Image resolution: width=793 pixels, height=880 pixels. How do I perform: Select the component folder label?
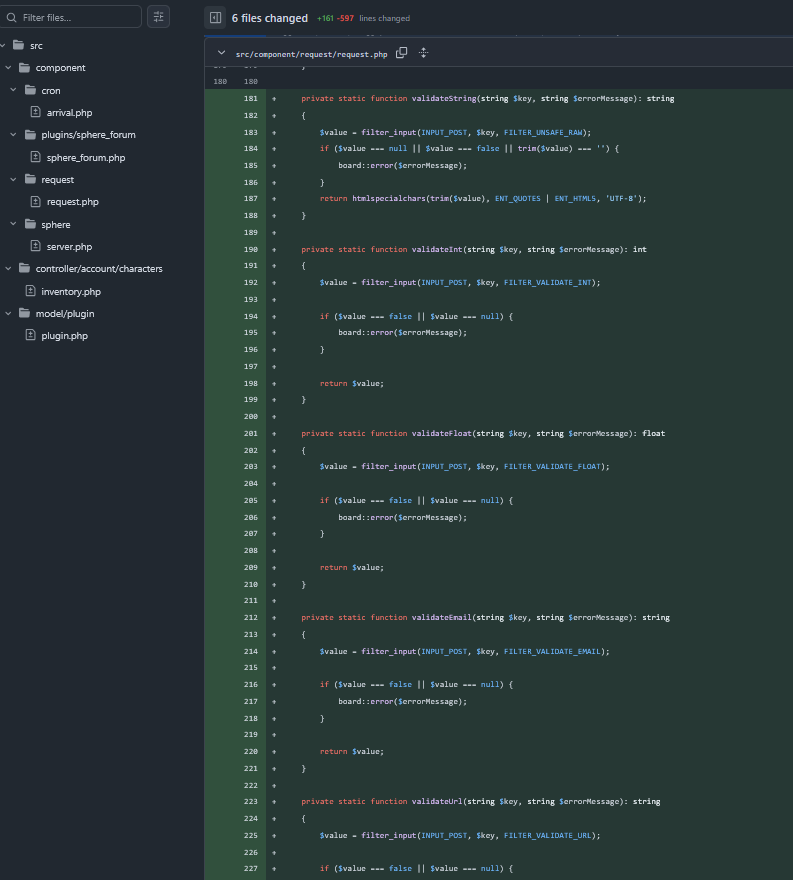61,68
